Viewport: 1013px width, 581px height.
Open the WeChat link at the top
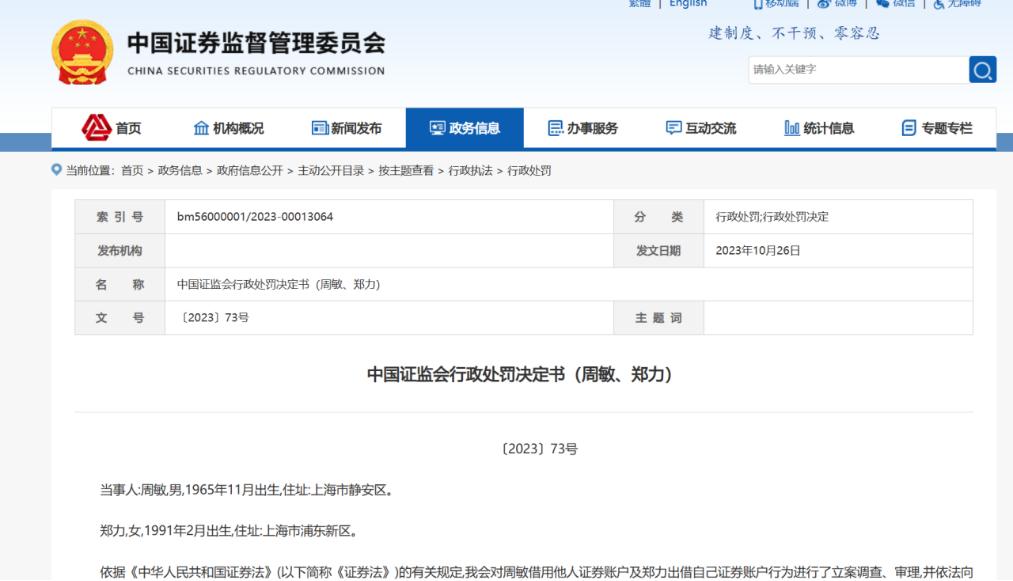click(895, 3)
